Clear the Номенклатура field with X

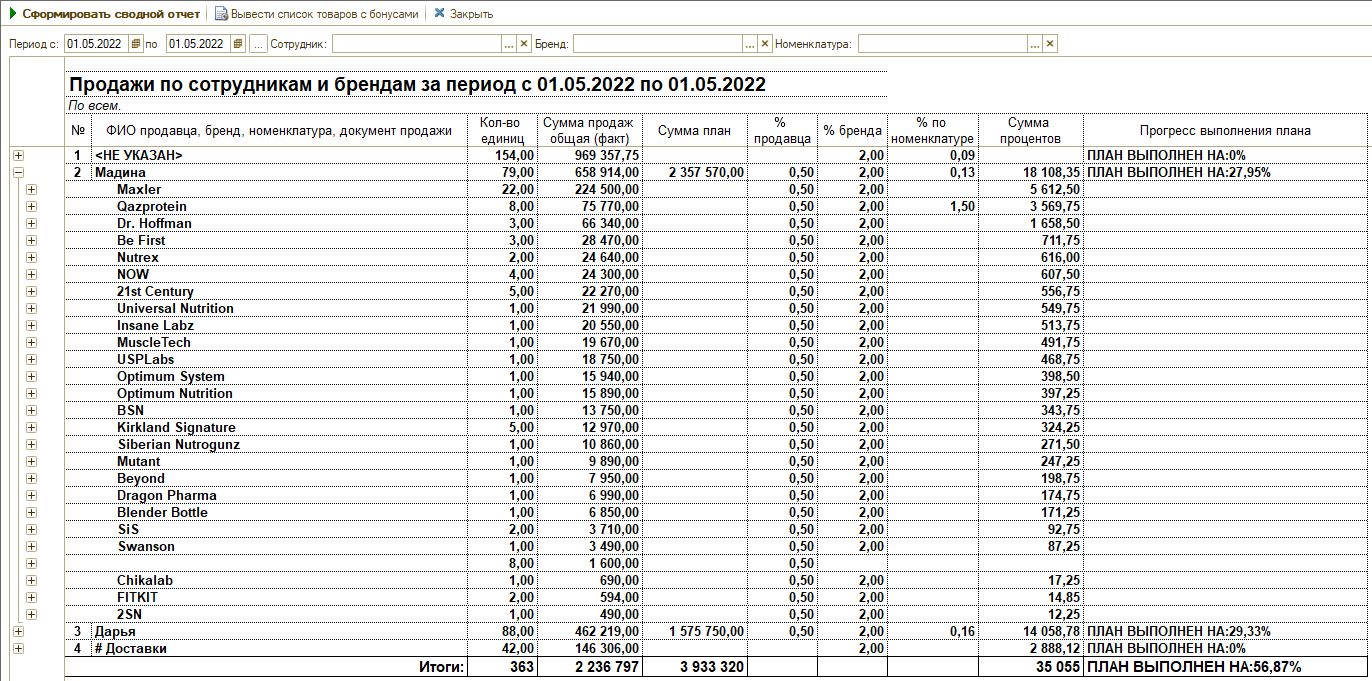pyautogui.click(x=1050, y=44)
